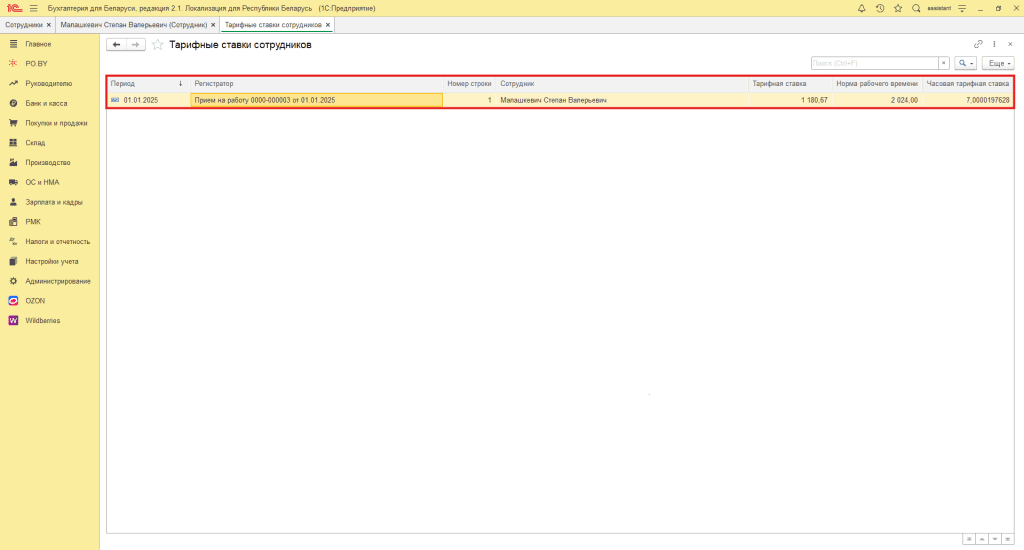Get link to this form
The image size is (1024, 550).
978,44
